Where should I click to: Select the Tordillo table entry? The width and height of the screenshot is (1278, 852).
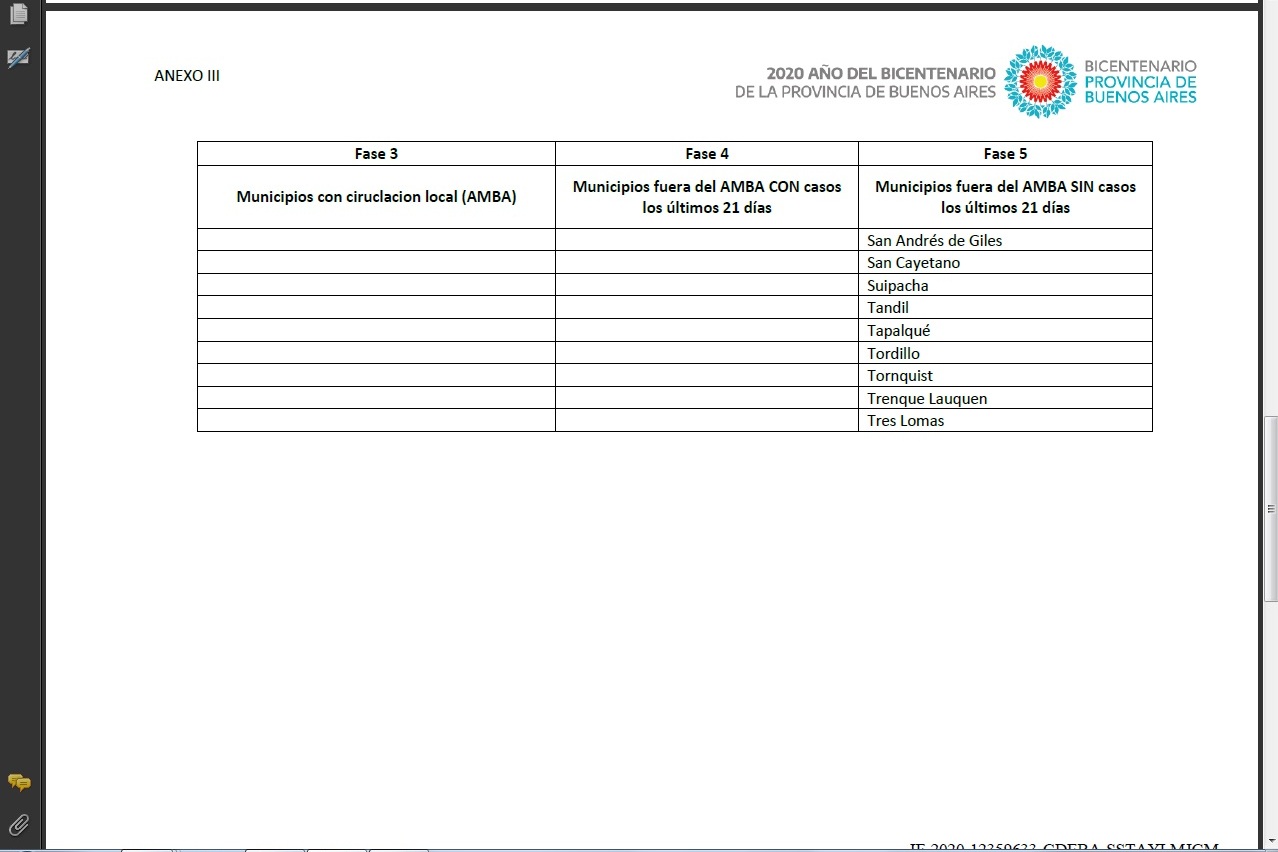tap(893, 353)
